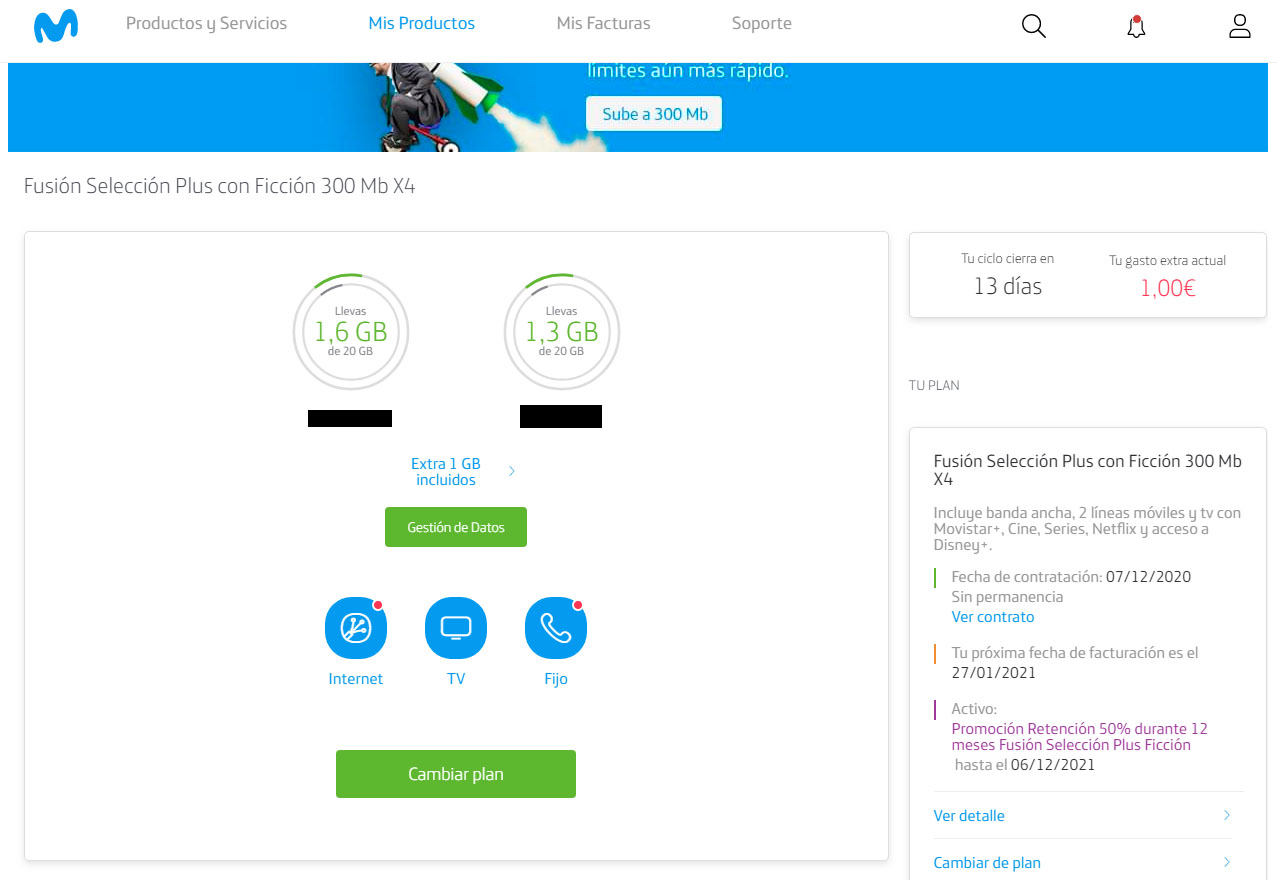Click the Gestión de Datos button
This screenshot has height=880, width=1277.
pyautogui.click(x=456, y=527)
